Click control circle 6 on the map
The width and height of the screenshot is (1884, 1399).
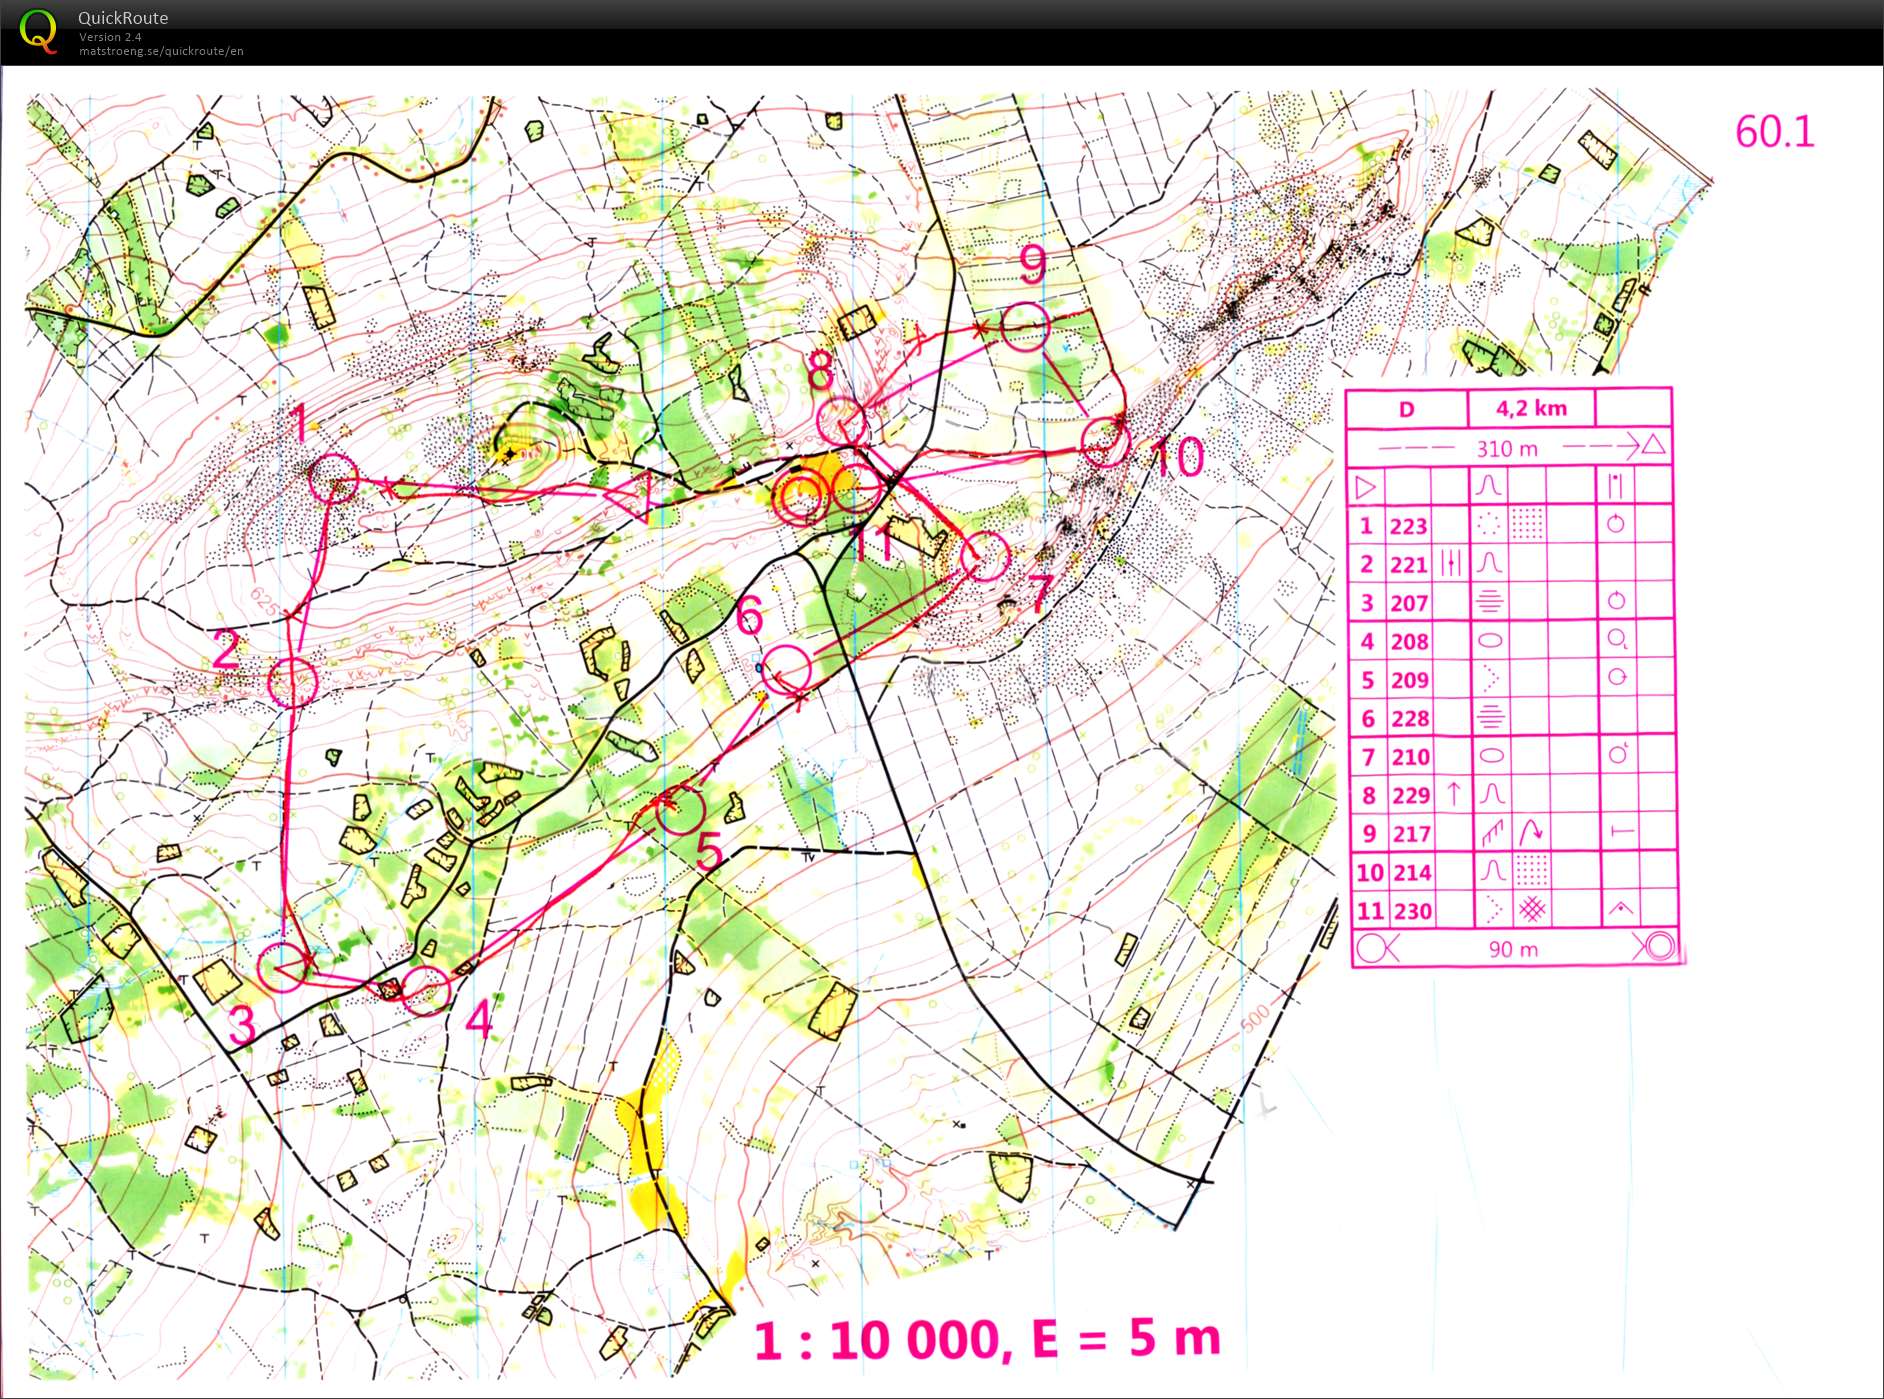click(788, 669)
